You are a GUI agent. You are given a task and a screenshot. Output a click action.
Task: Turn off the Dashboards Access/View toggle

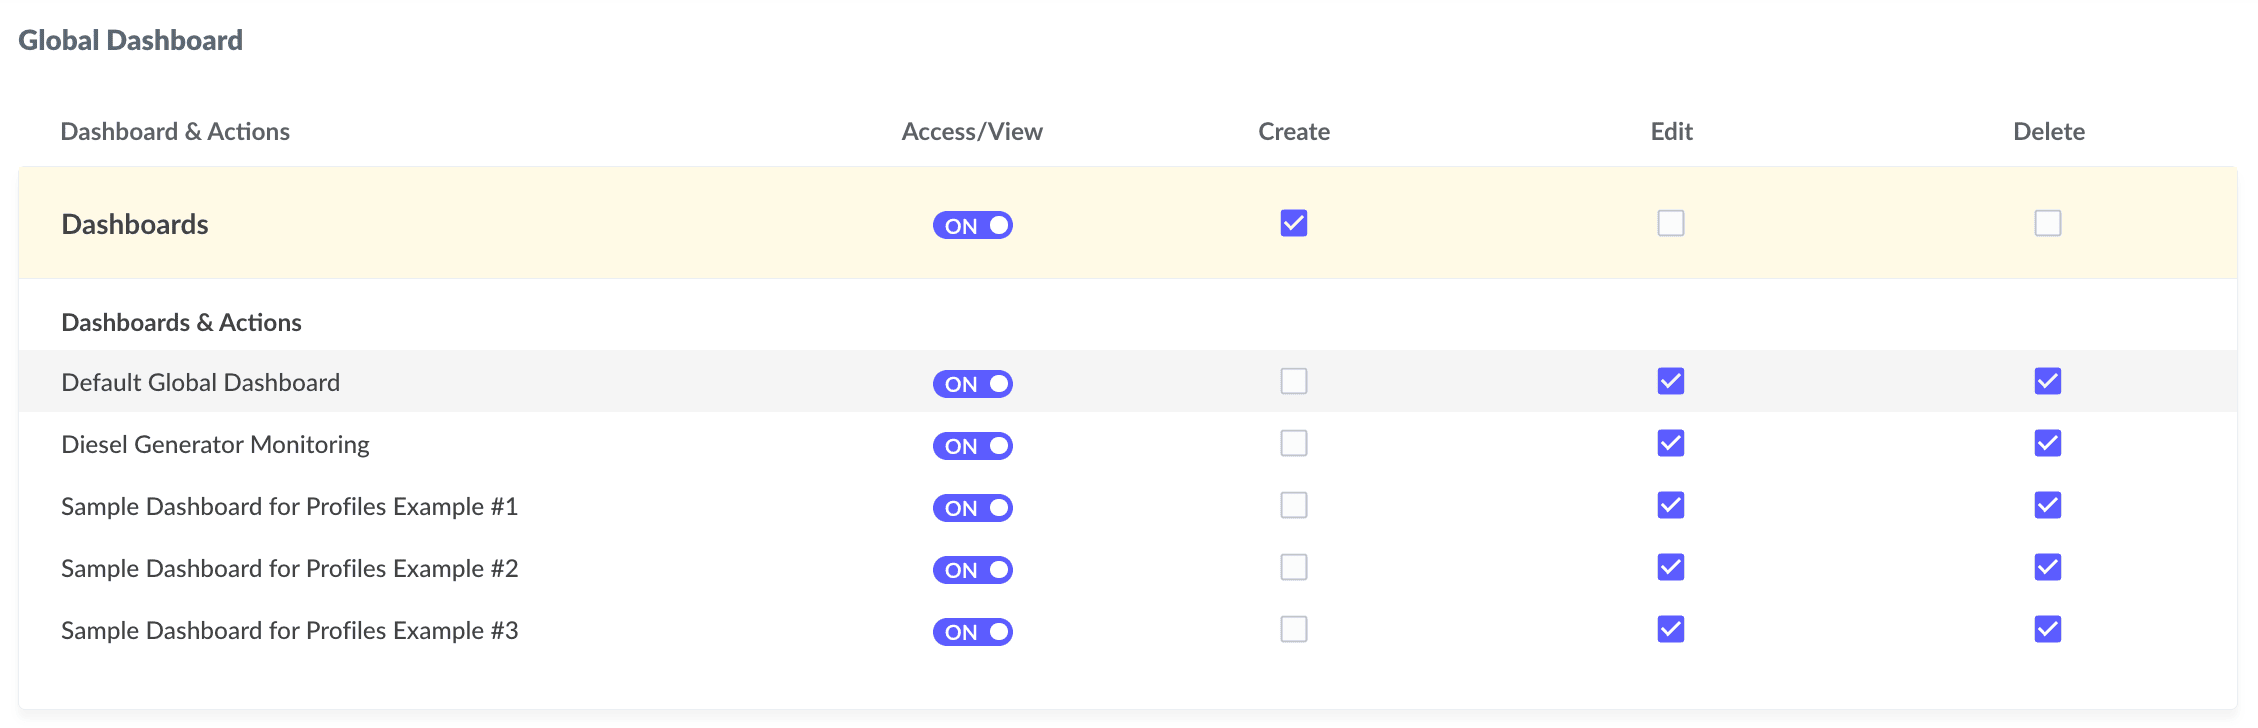click(x=973, y=225)
